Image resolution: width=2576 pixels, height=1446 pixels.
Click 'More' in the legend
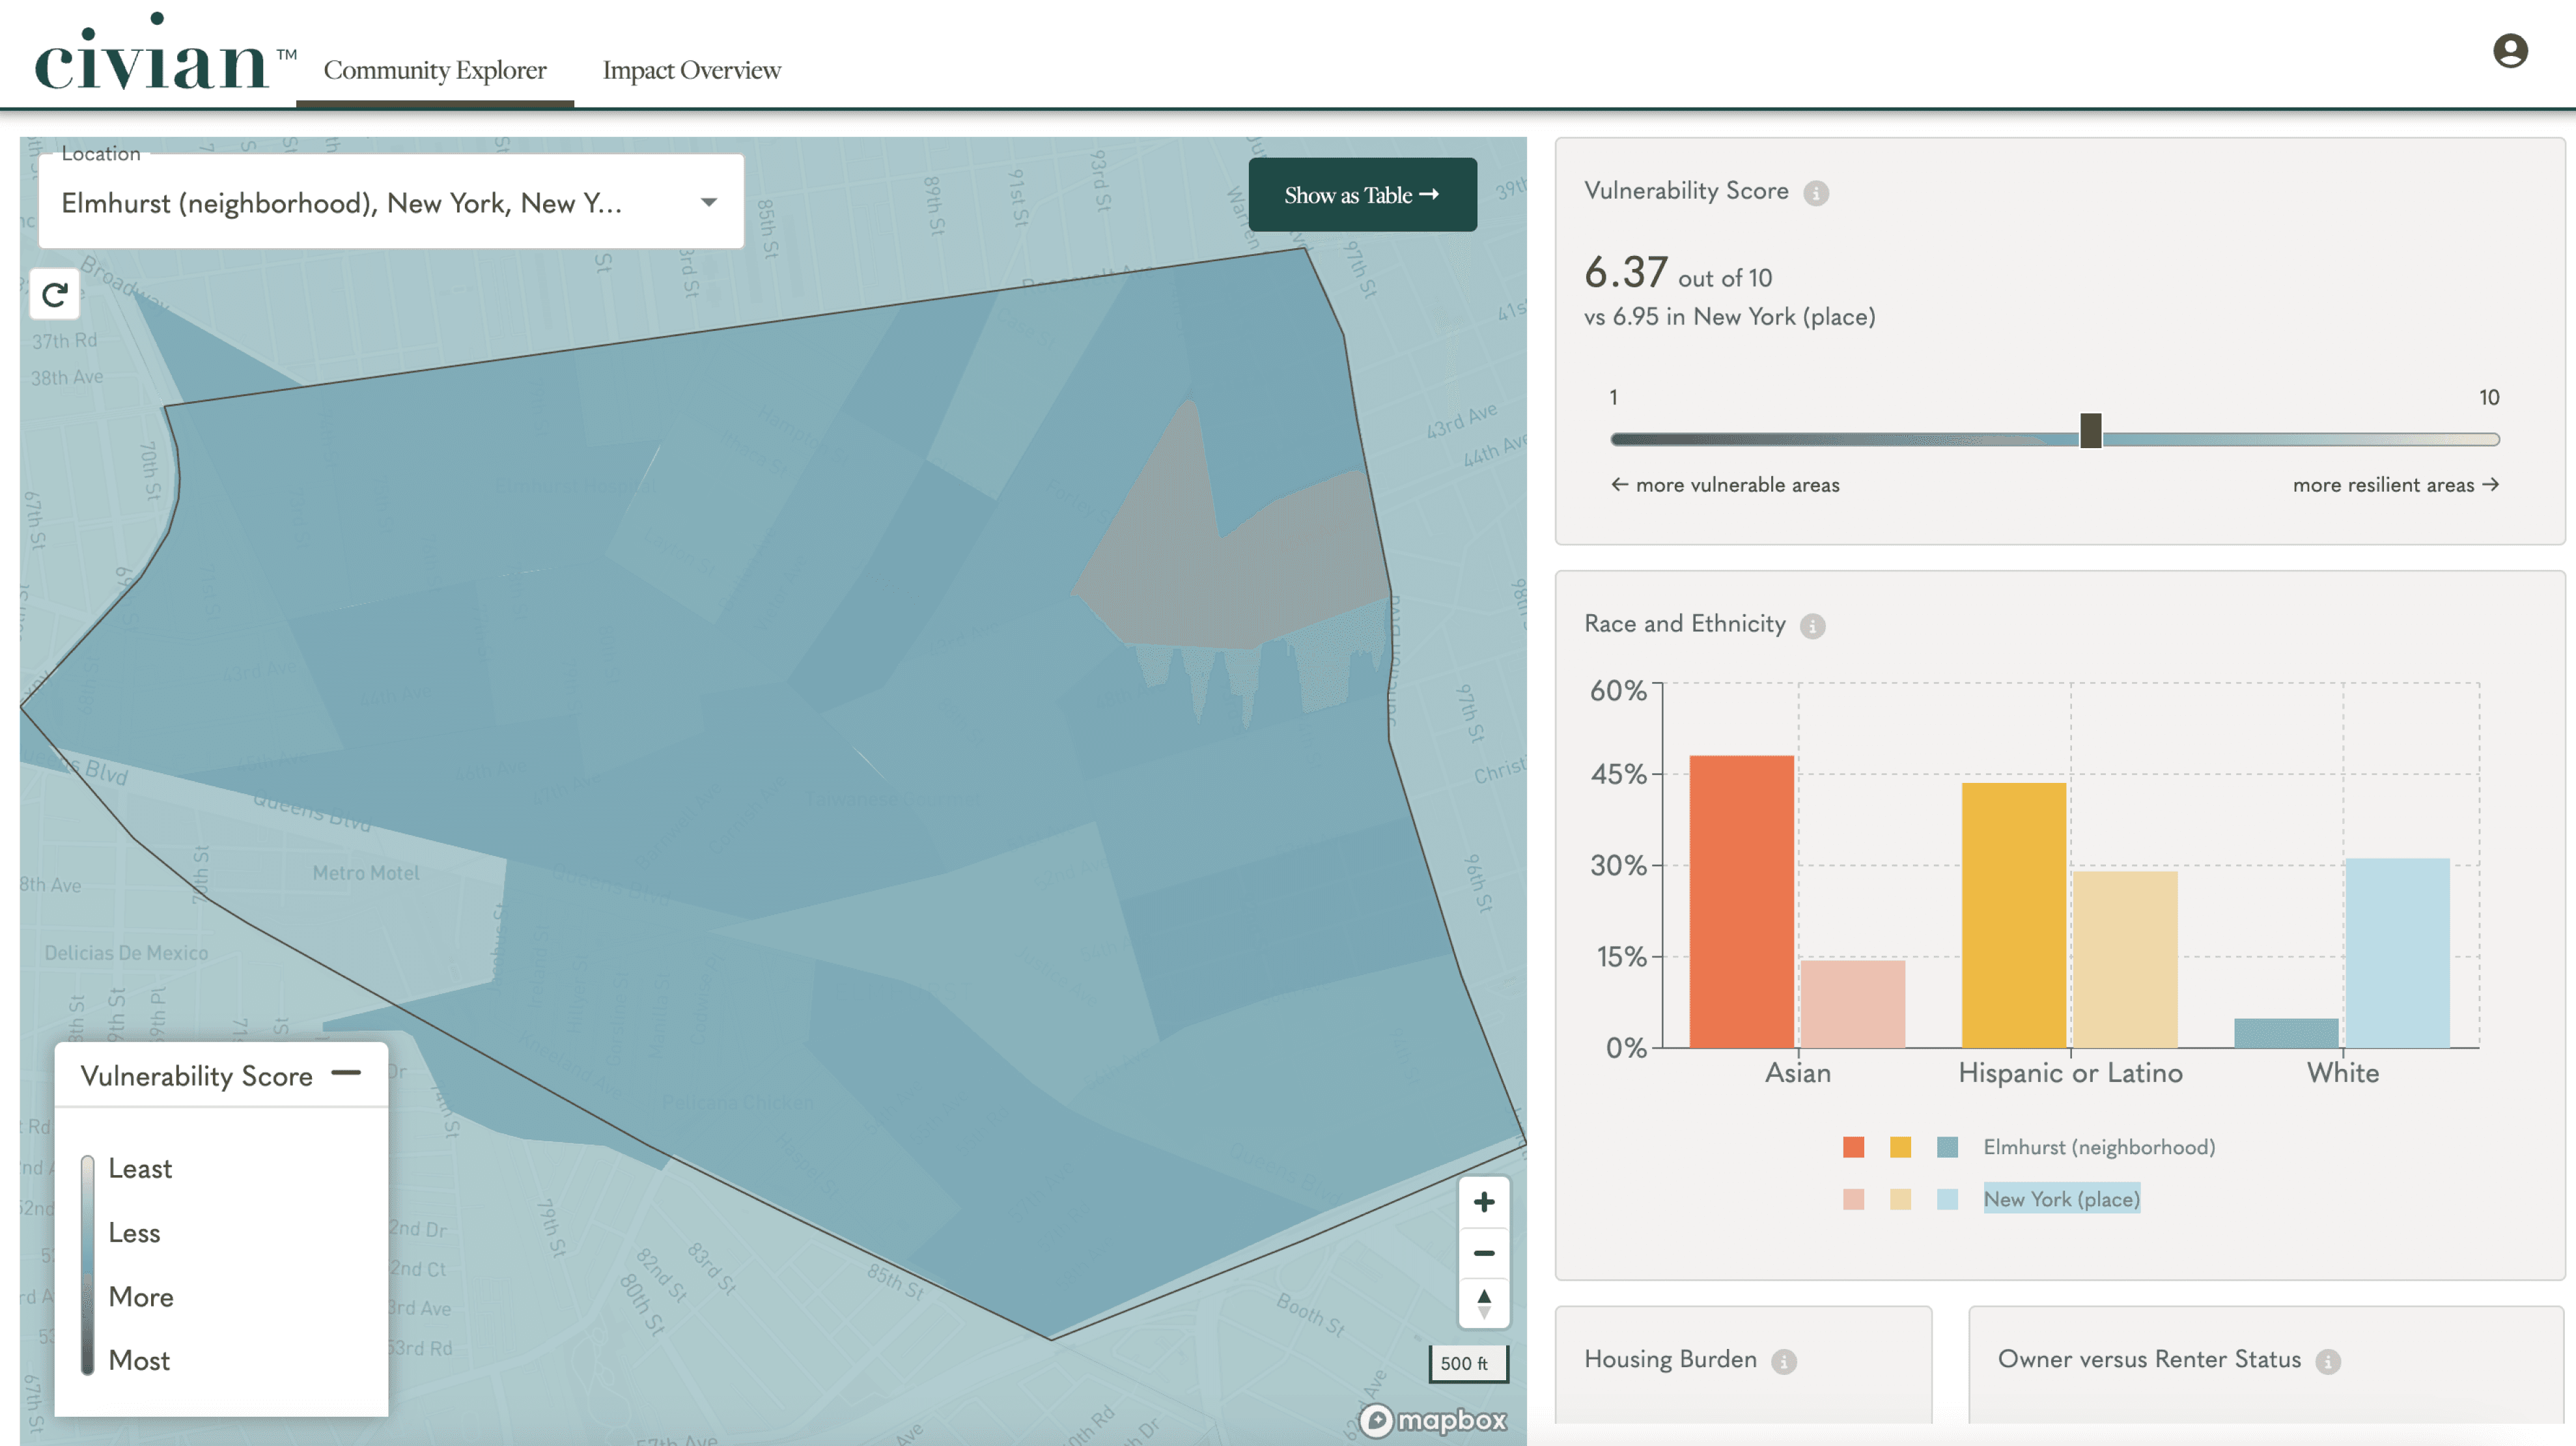tap(141, 1297)
